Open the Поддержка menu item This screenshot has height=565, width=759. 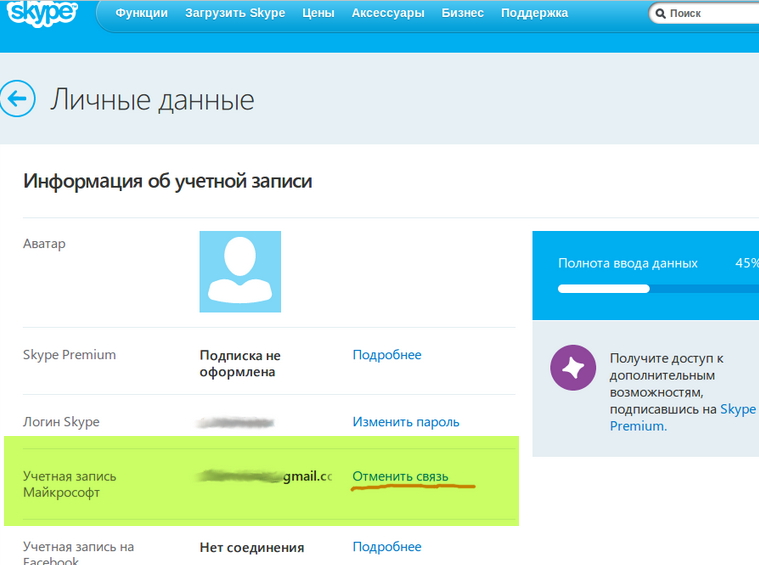[534, 13]
